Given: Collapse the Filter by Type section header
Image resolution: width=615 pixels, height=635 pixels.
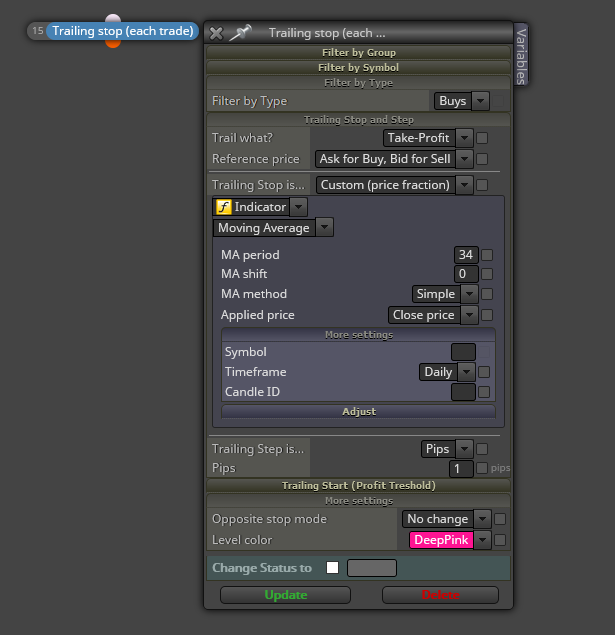Looking at the screenshot, I should click(358, 83).
